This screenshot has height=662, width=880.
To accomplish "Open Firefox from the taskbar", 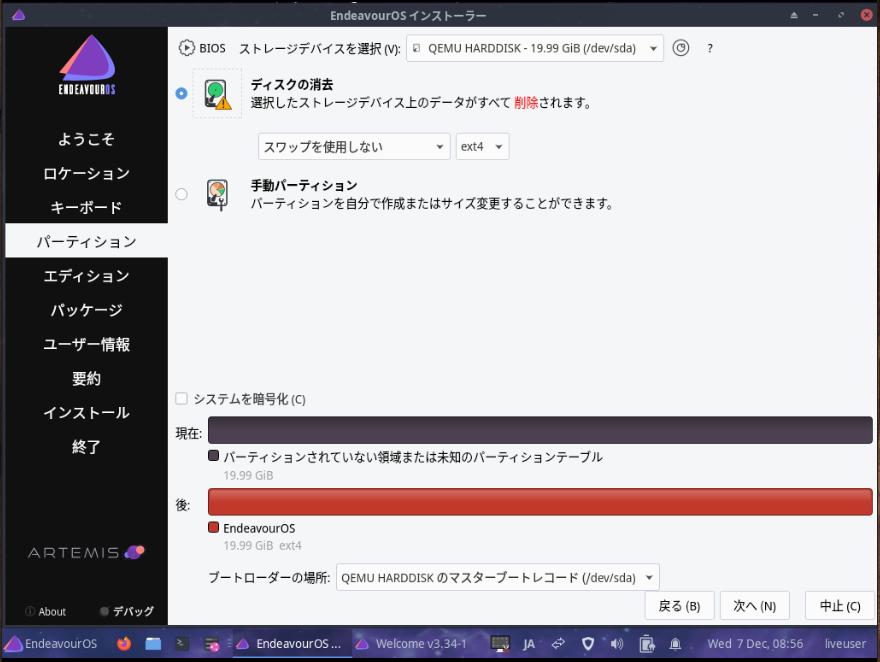I will pos(124,643).
